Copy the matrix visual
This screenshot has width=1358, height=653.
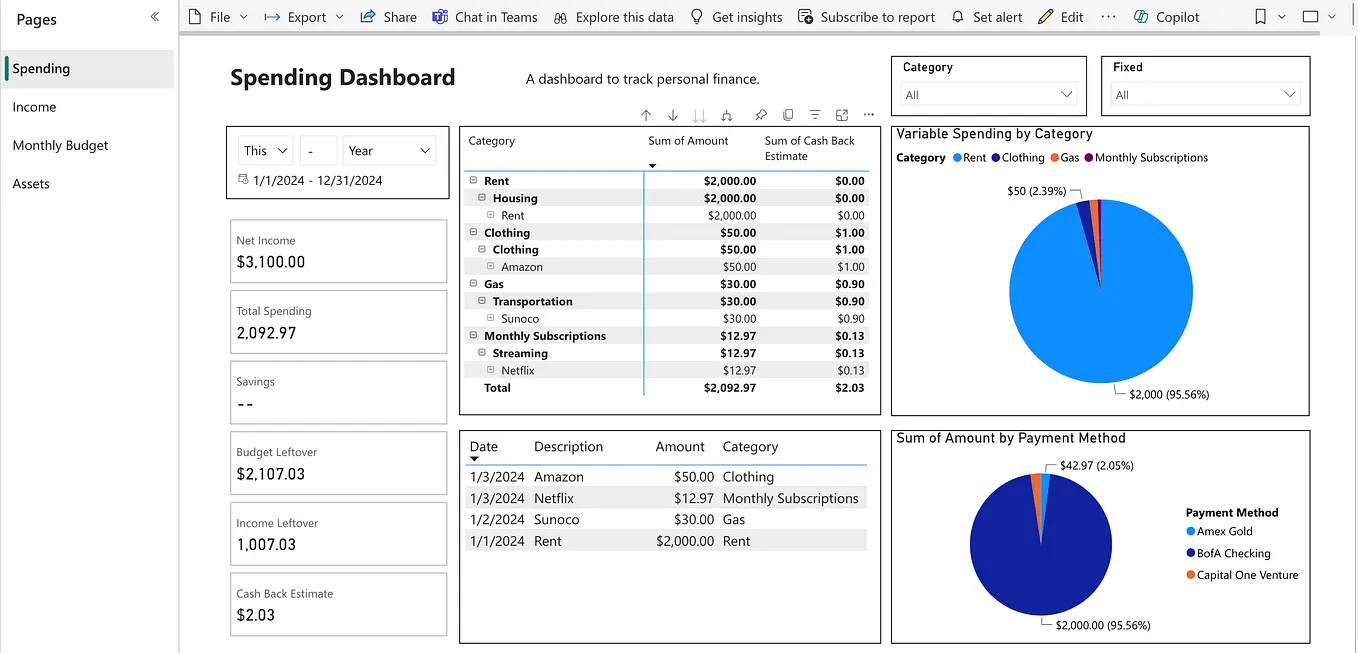coord(788,115)
